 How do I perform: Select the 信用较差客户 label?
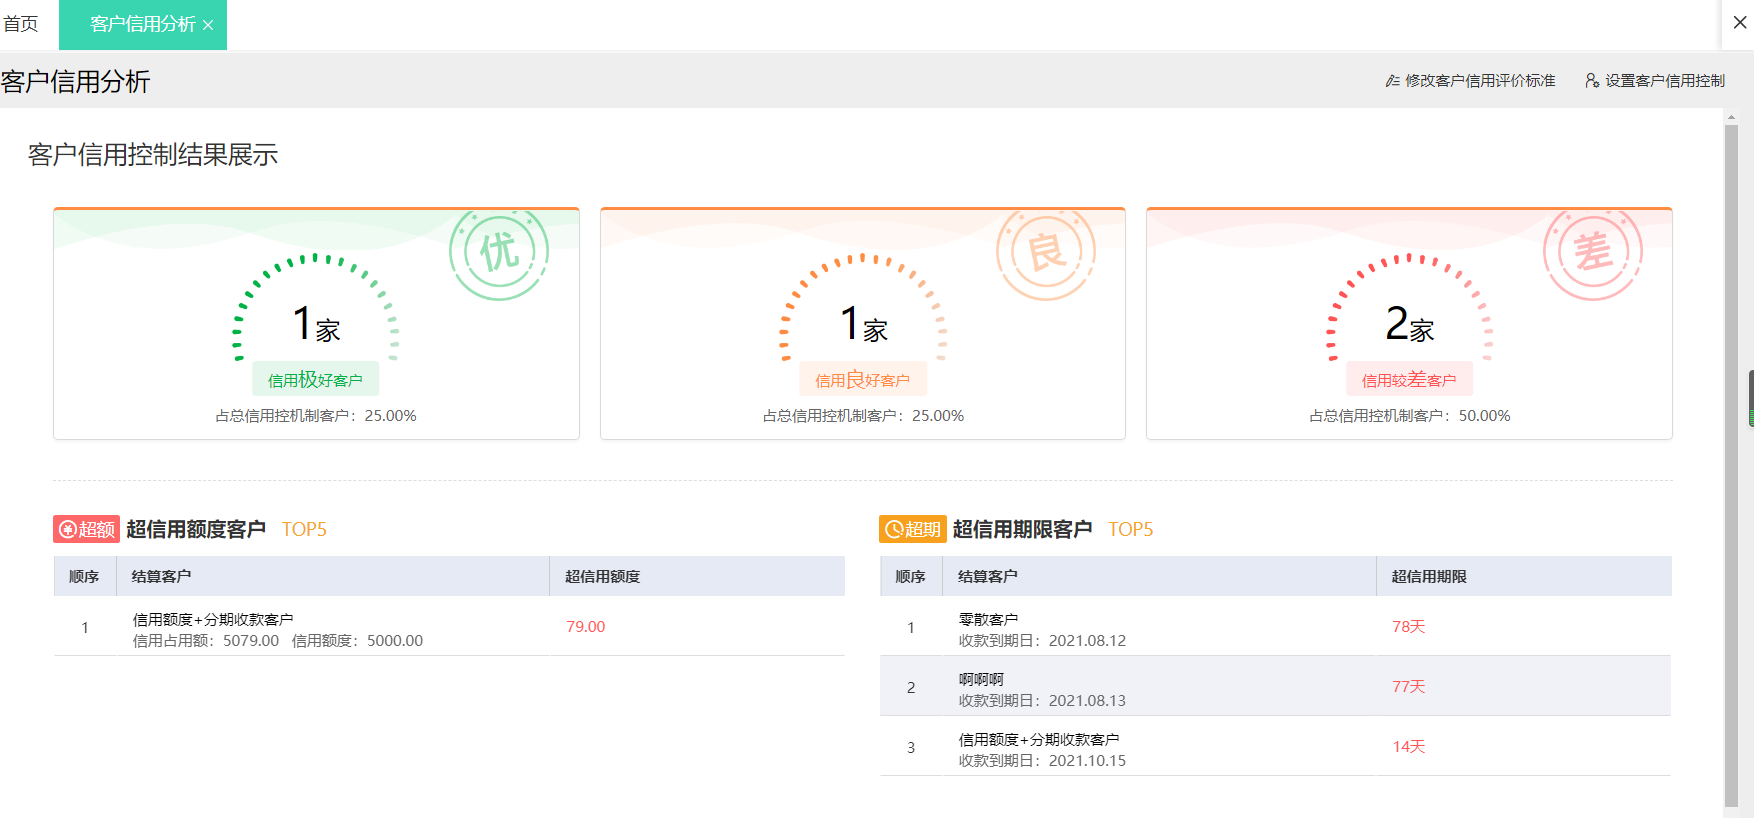[x=1409, y=380]
